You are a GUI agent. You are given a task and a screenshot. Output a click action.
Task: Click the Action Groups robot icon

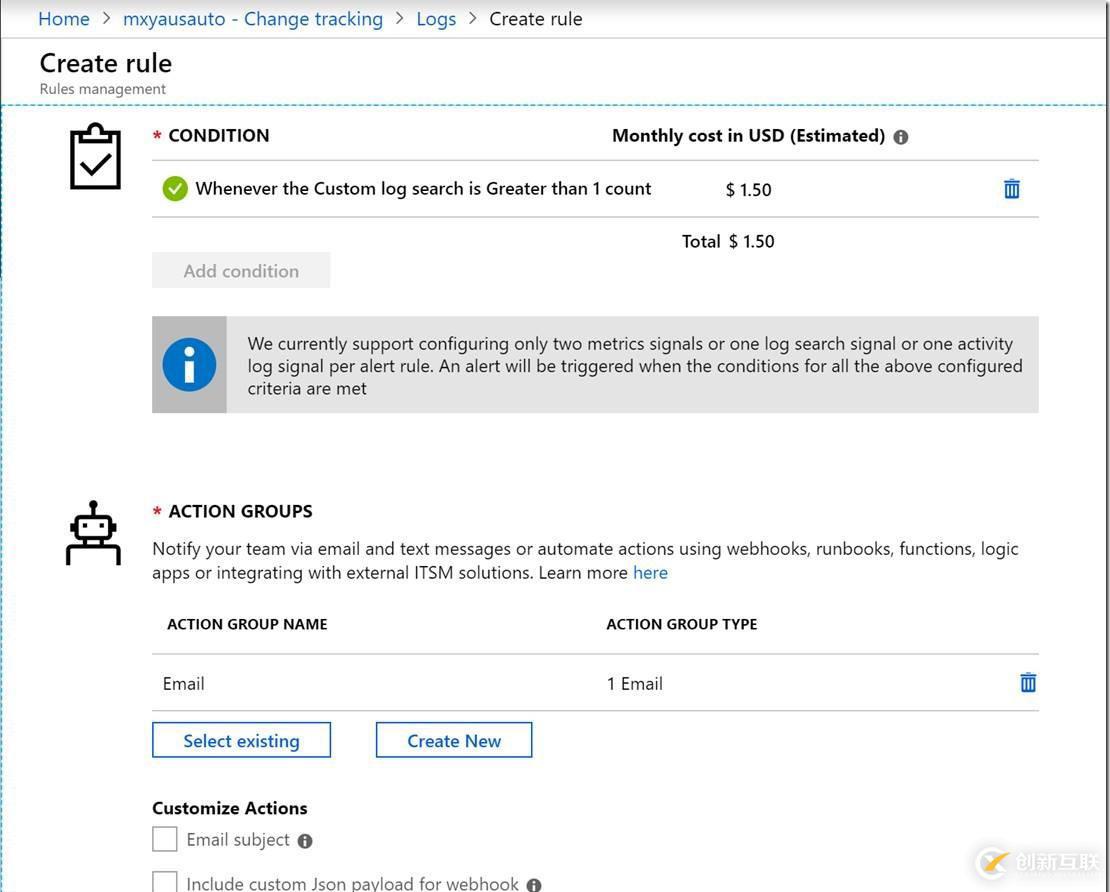(x=93, y=534)
